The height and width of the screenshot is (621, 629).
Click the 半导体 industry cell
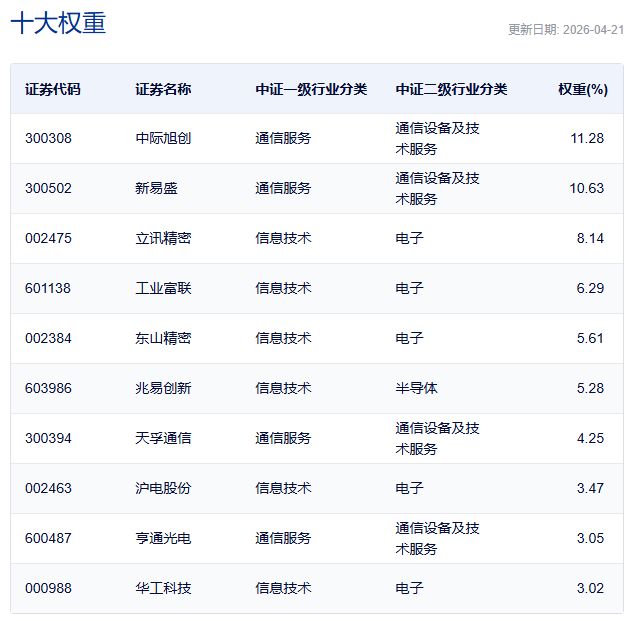click(x=416, y=388)
